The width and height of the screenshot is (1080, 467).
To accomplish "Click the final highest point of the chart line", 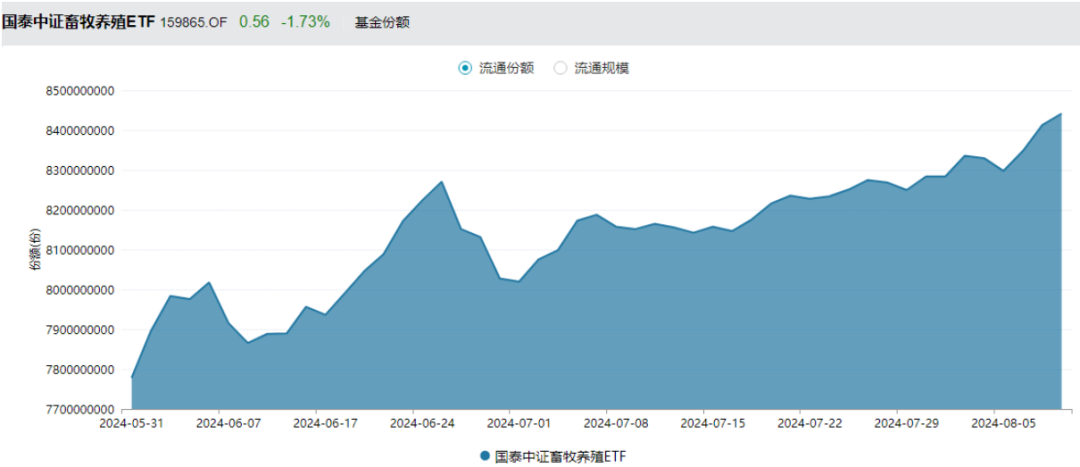I will [x=1061, y=114].
